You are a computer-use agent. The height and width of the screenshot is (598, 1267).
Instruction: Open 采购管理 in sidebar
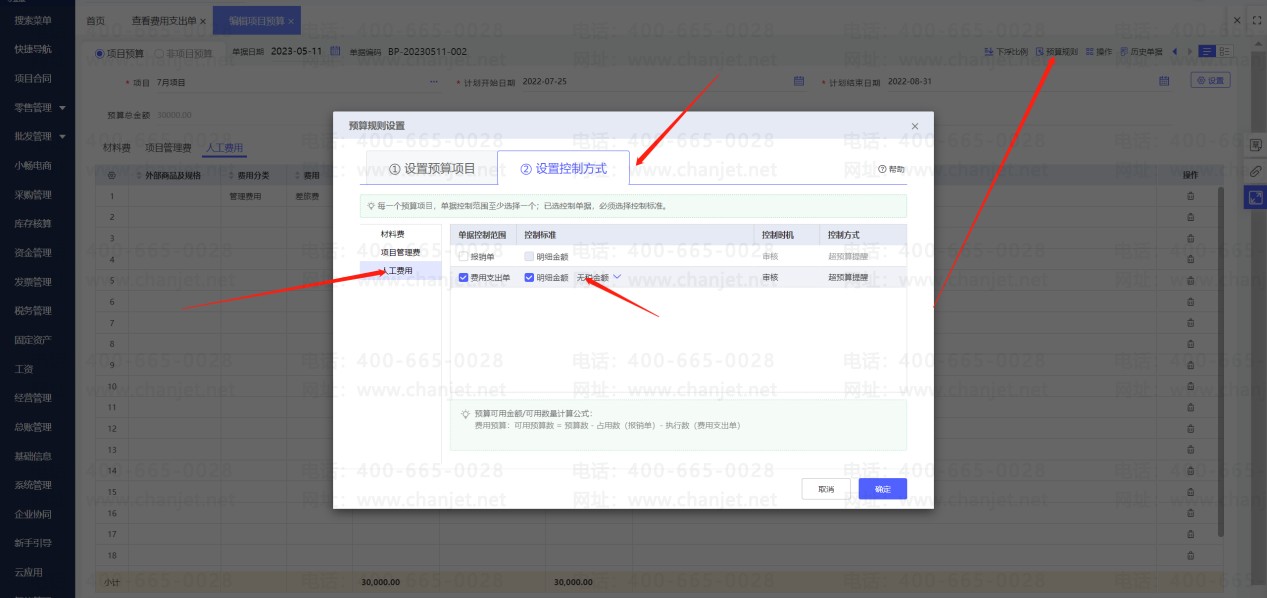click(33, 194)
